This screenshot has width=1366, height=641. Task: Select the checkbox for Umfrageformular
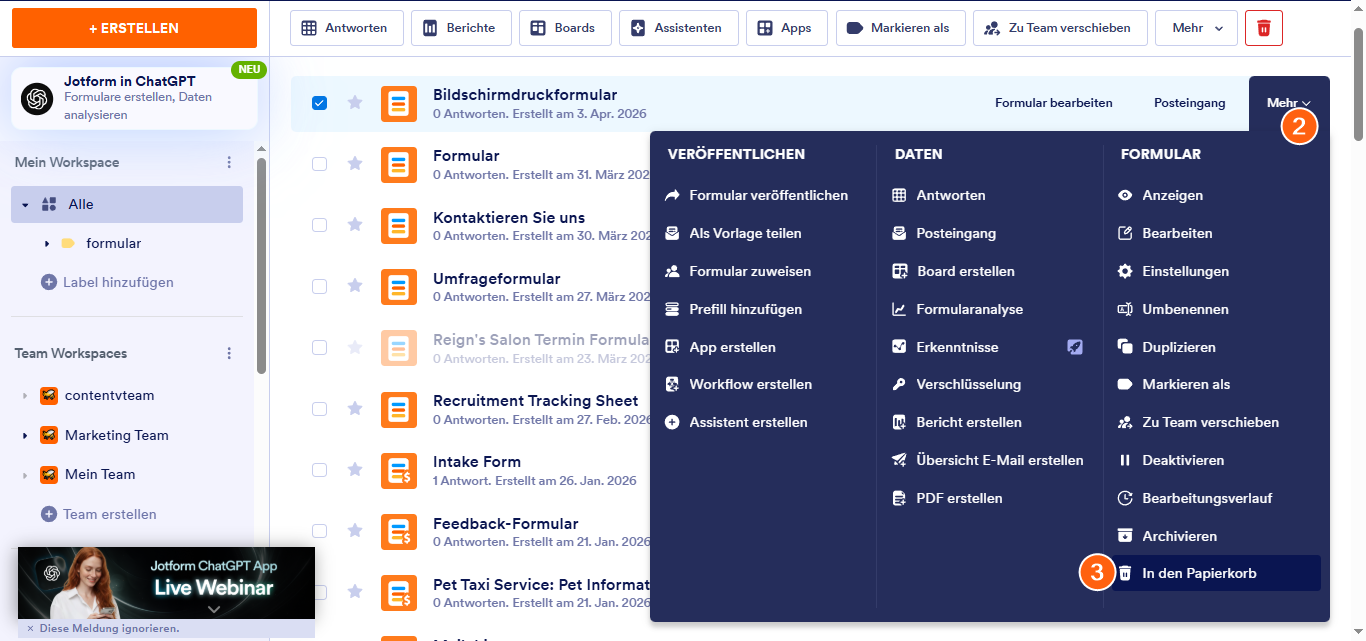(320, 286)
